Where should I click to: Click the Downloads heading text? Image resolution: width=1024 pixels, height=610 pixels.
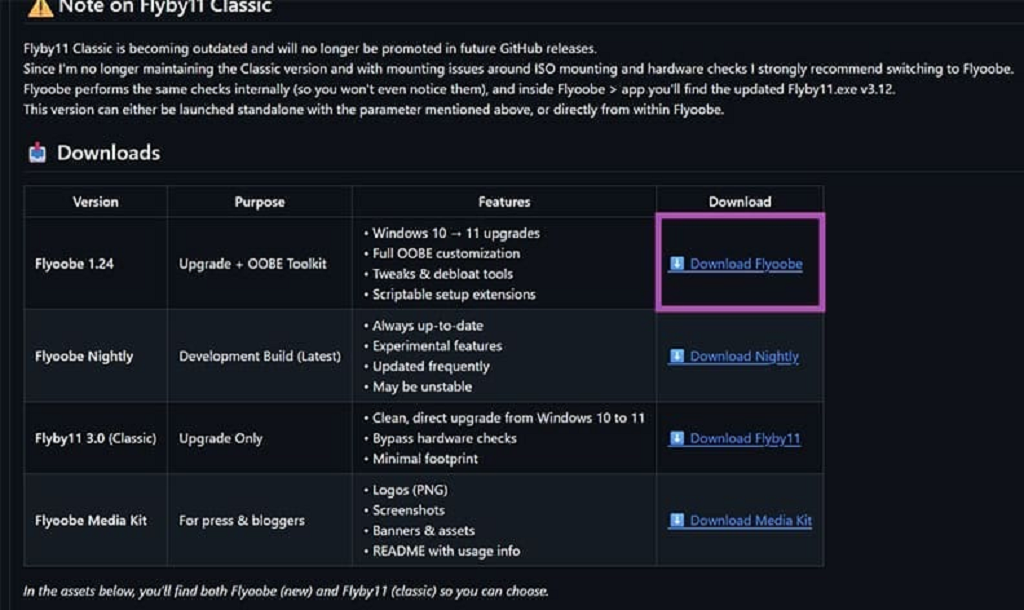(108, 153)
